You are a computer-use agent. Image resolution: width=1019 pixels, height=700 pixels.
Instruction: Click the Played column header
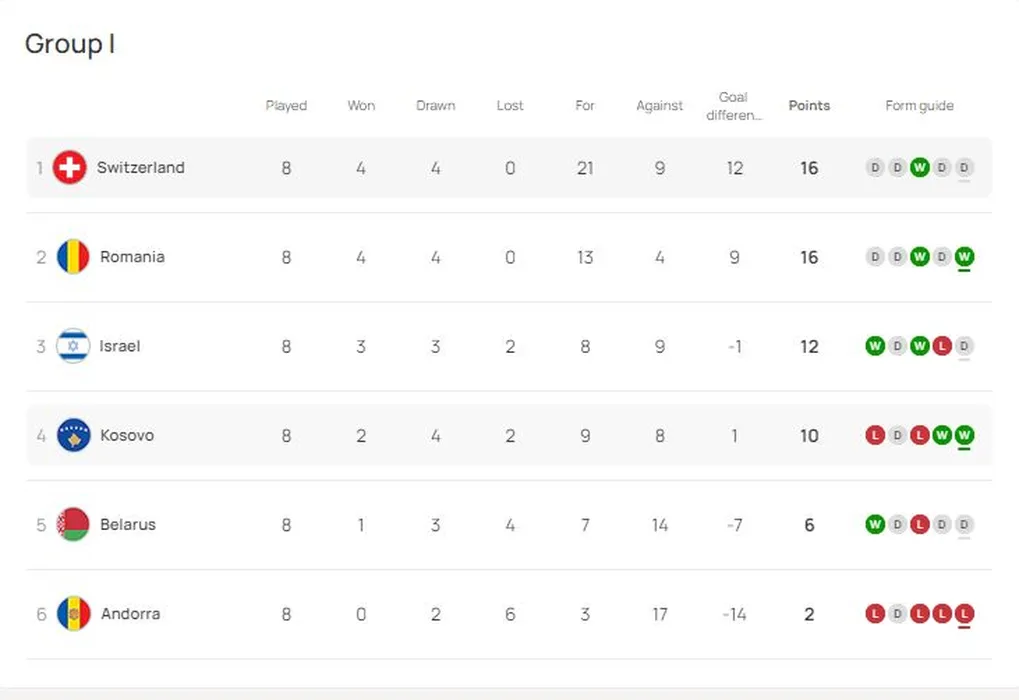pyautogui.click(x=286, y=106)
